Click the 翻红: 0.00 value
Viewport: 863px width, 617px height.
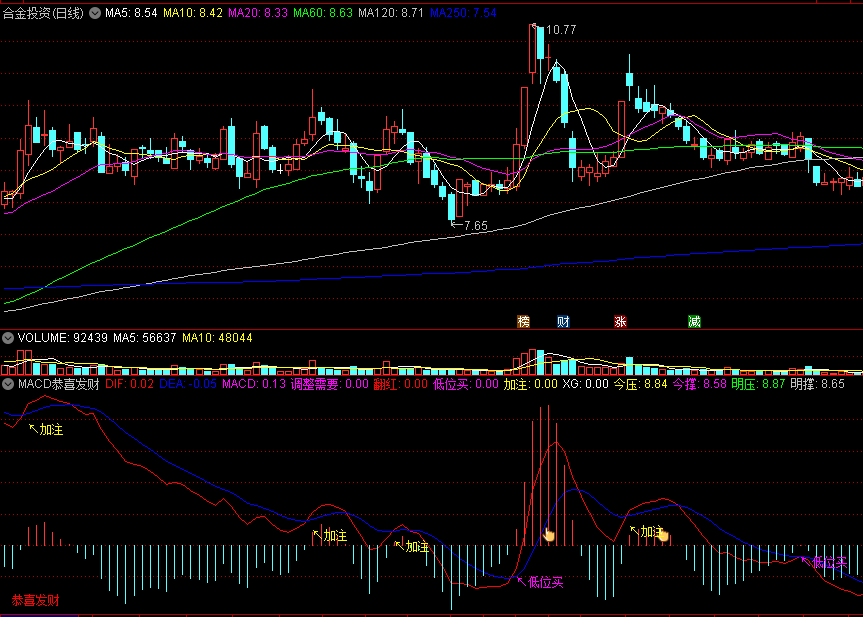coord(400,384)
